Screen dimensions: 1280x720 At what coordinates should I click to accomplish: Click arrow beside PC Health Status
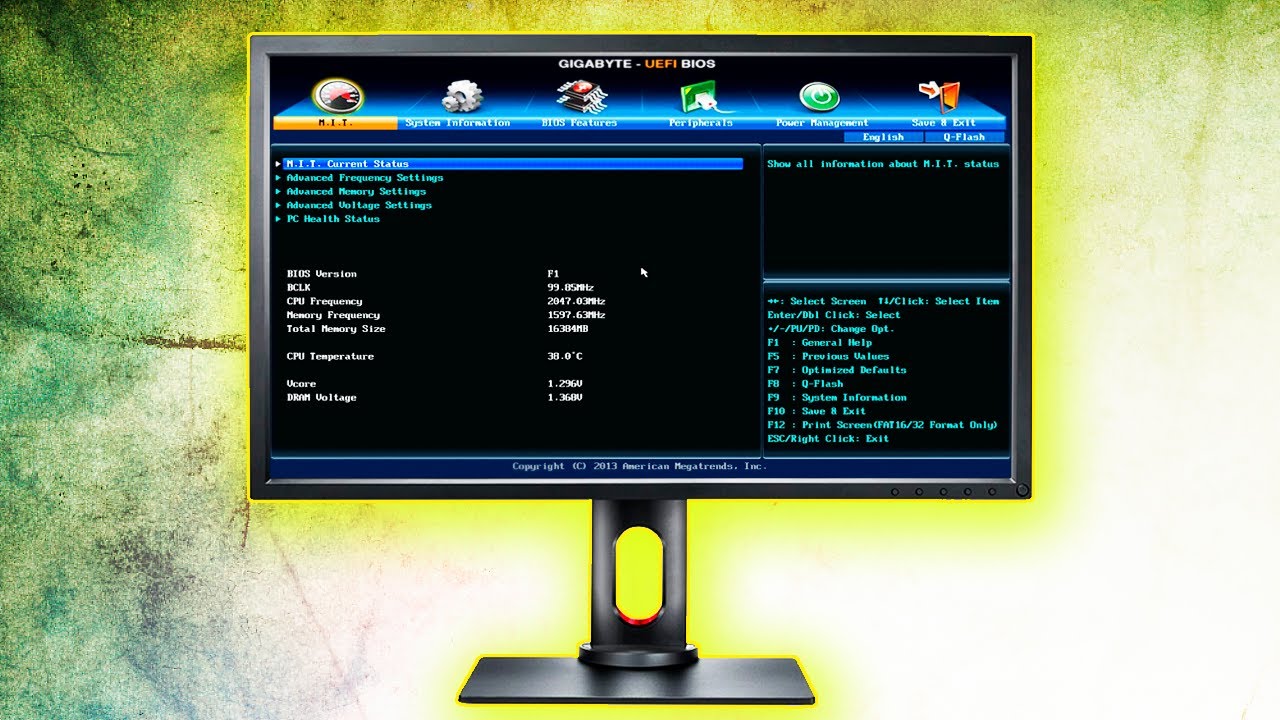click(279, 219)
